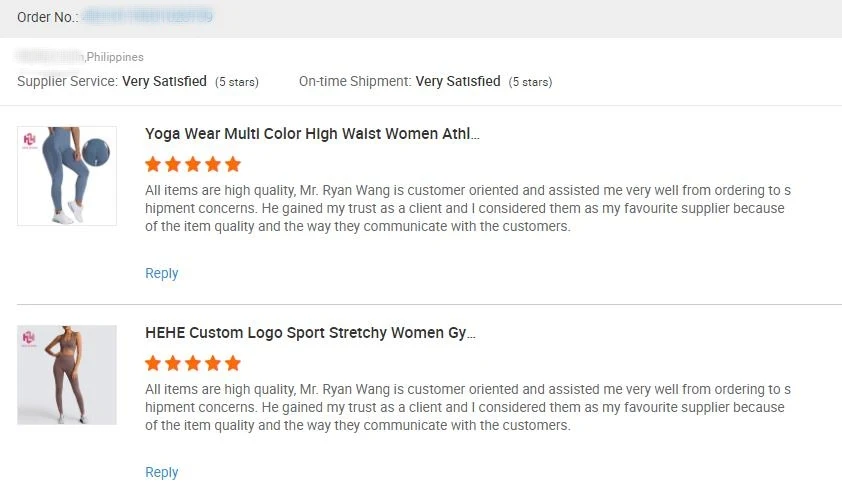Click last star of HEHE Custom Logo rating

[233, 363]
